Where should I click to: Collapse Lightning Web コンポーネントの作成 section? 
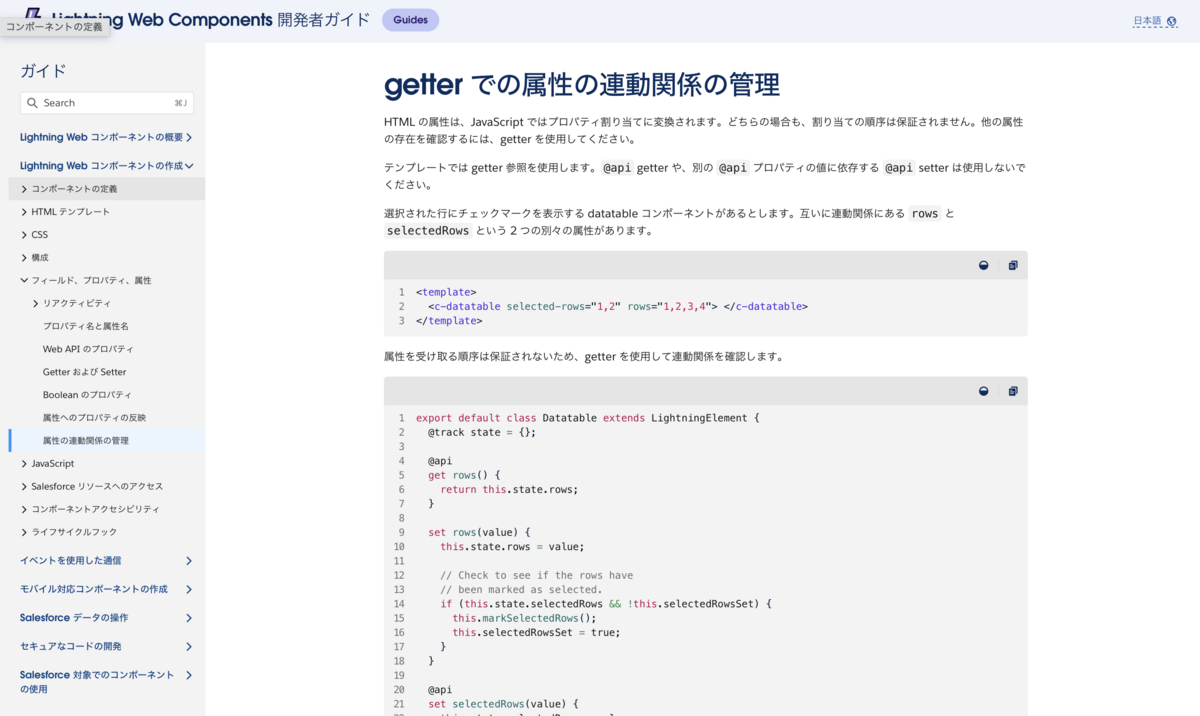189,166
